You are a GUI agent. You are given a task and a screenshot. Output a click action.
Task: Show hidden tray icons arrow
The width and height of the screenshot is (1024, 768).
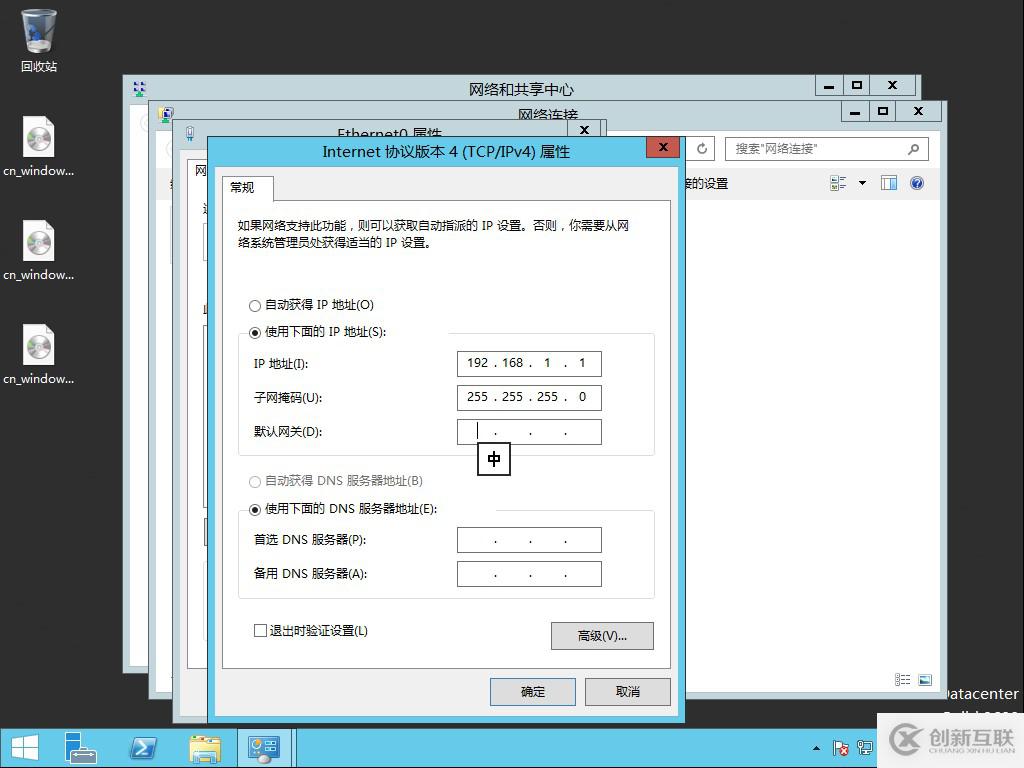[816, 748]
